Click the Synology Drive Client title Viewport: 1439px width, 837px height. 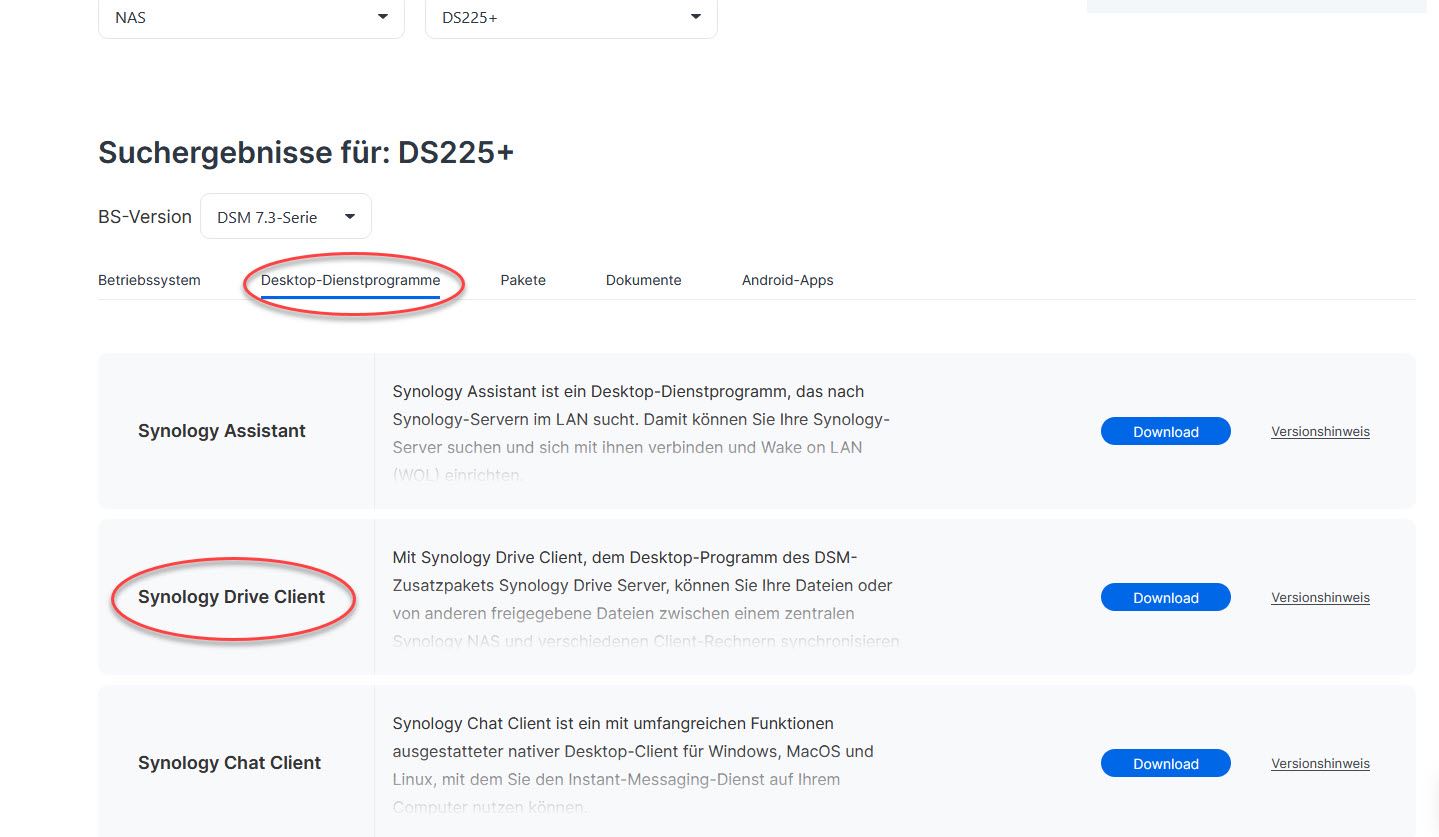pos(231,597)
